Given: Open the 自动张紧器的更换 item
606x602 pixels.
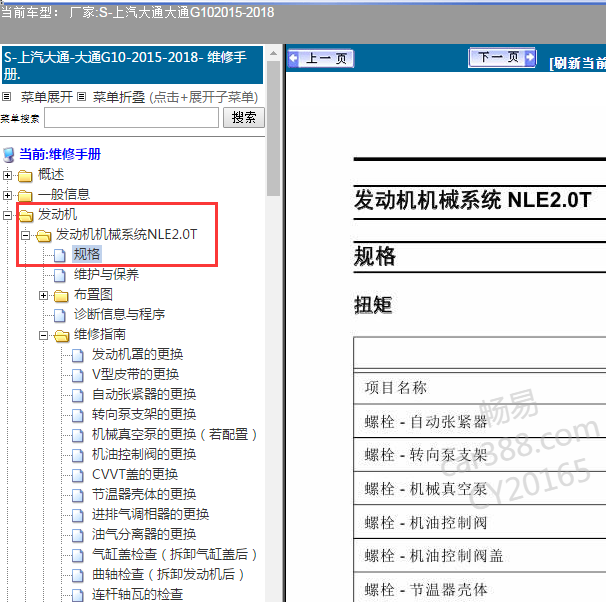Looking at the screenshot, I should pyautogui.click(x=144, y=395).
